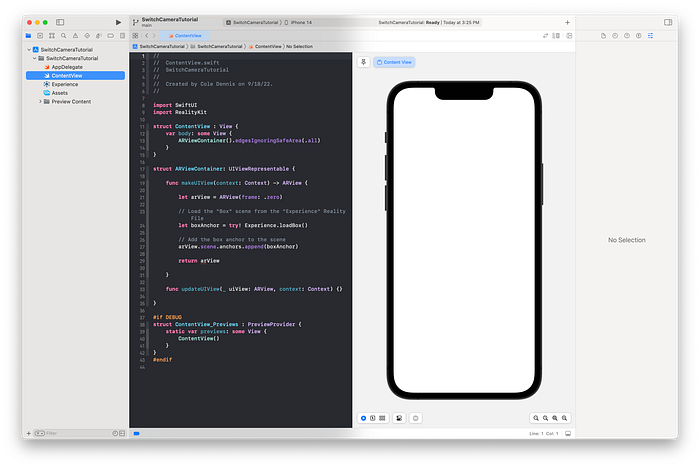Switch preview to Selectable mode
This screenshot has height=468, width=700.
click(373, 418)
